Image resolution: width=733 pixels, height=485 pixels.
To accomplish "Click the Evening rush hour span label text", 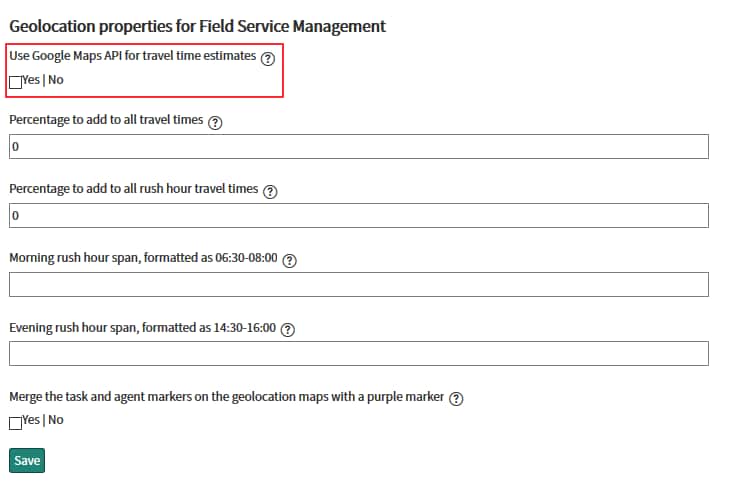I will pyautogui.click(x=142, y=327).
